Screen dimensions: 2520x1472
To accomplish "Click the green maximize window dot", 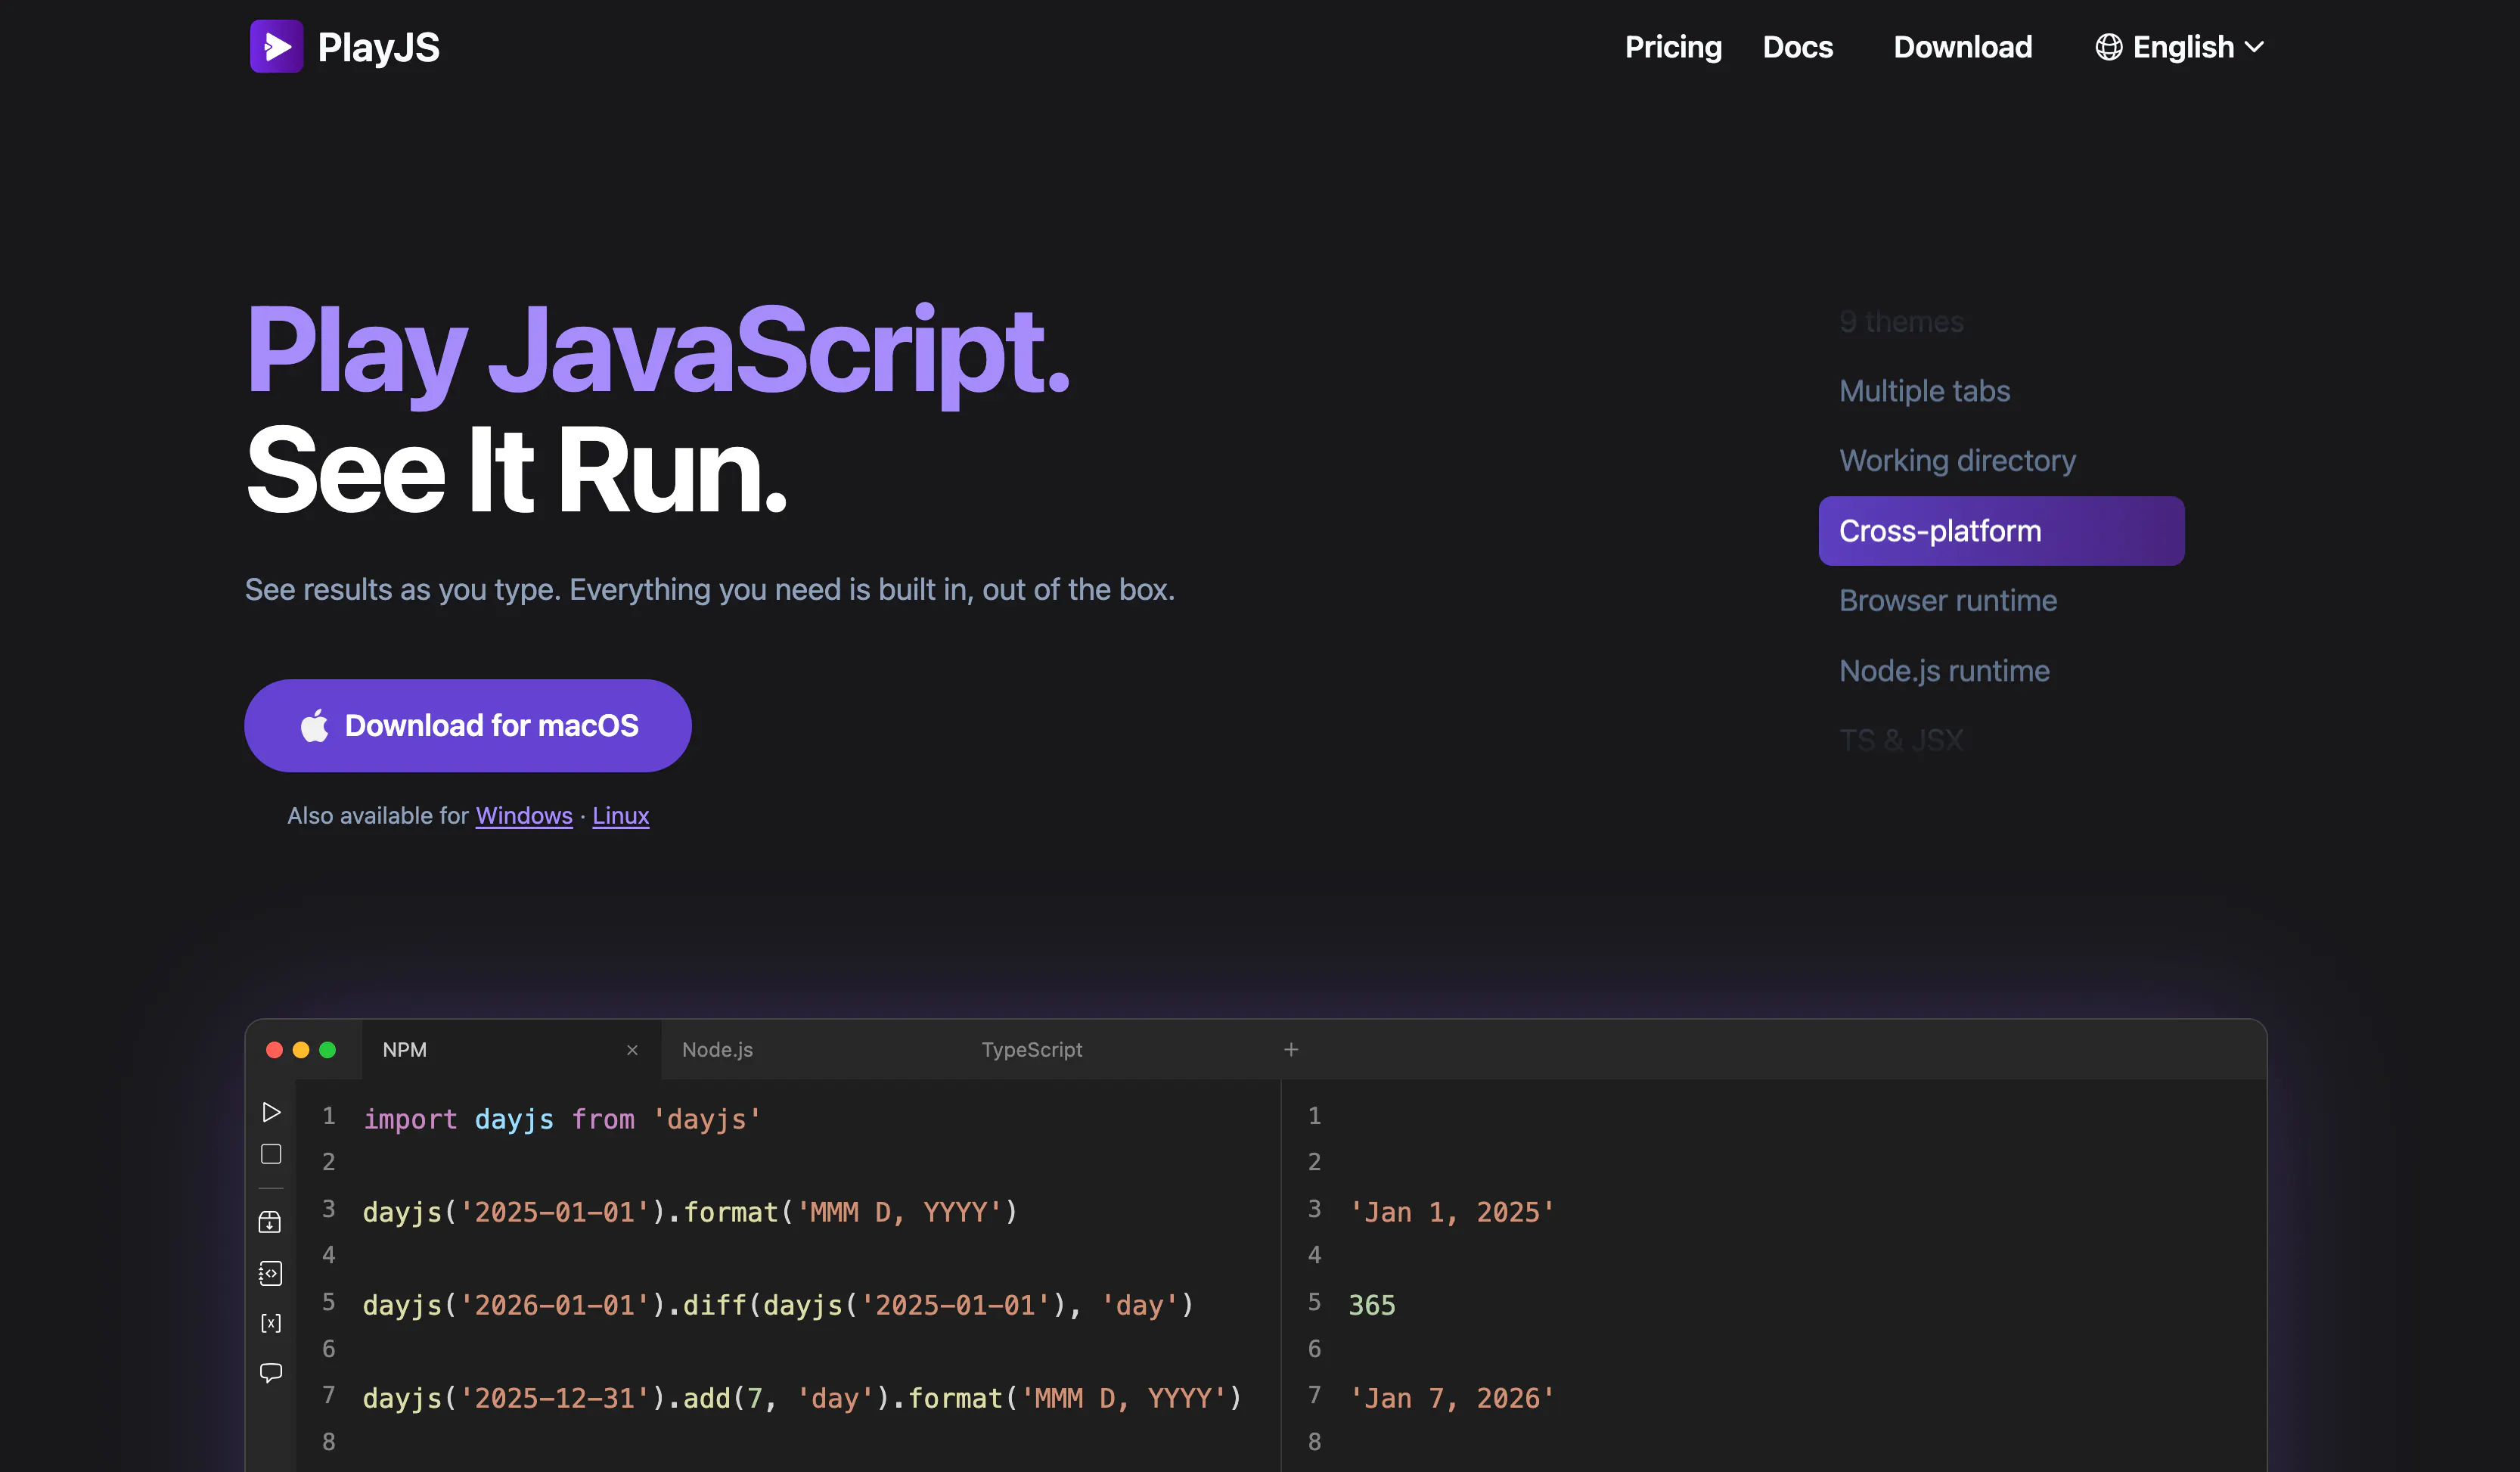I will [327, 1050].
